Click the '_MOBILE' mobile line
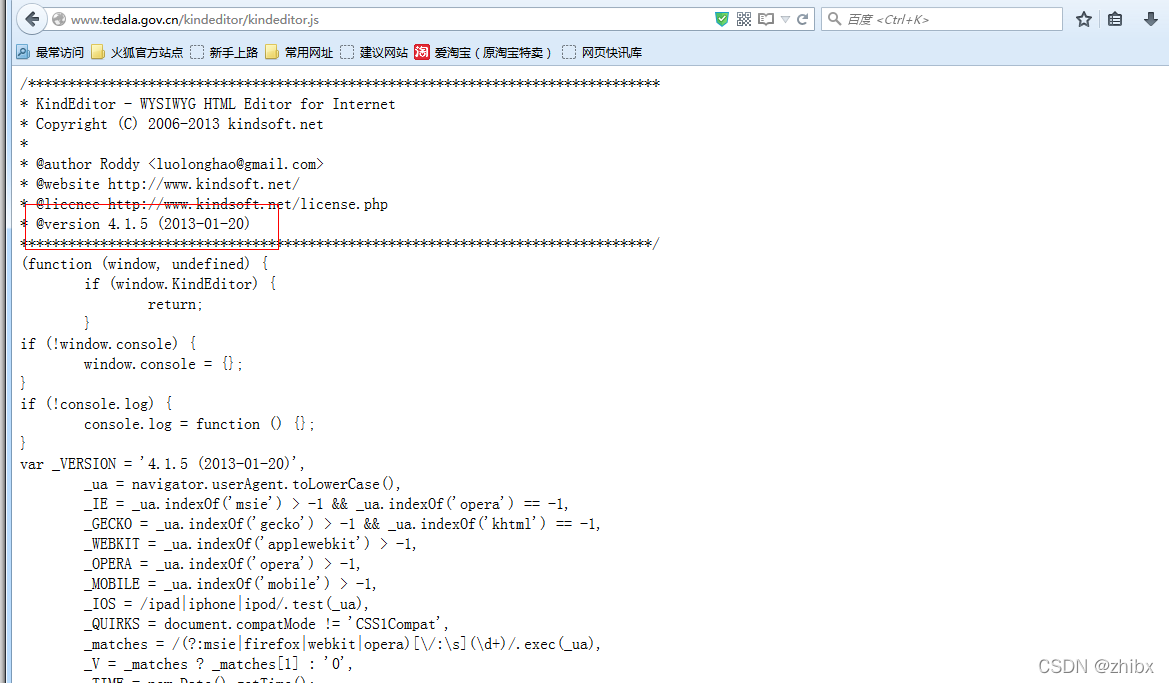 [230, 583]
